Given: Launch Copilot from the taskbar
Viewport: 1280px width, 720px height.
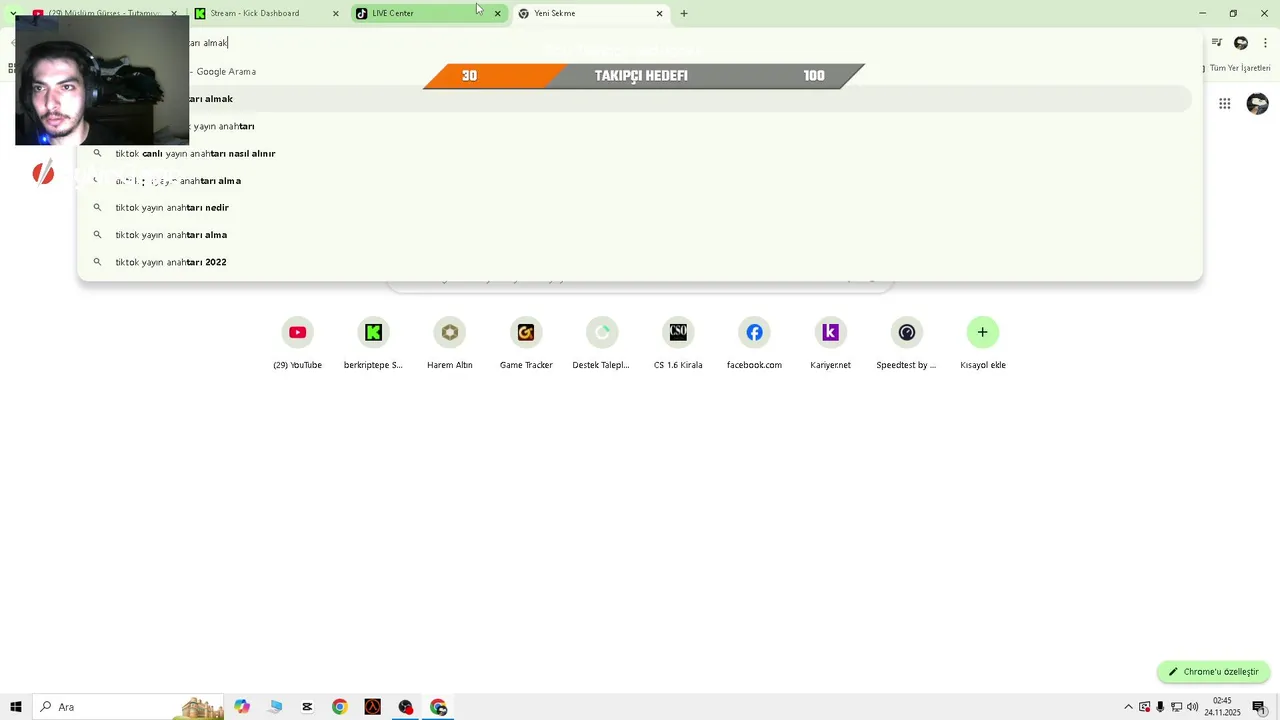Looking at the screenshot, I should click(242, 707).
